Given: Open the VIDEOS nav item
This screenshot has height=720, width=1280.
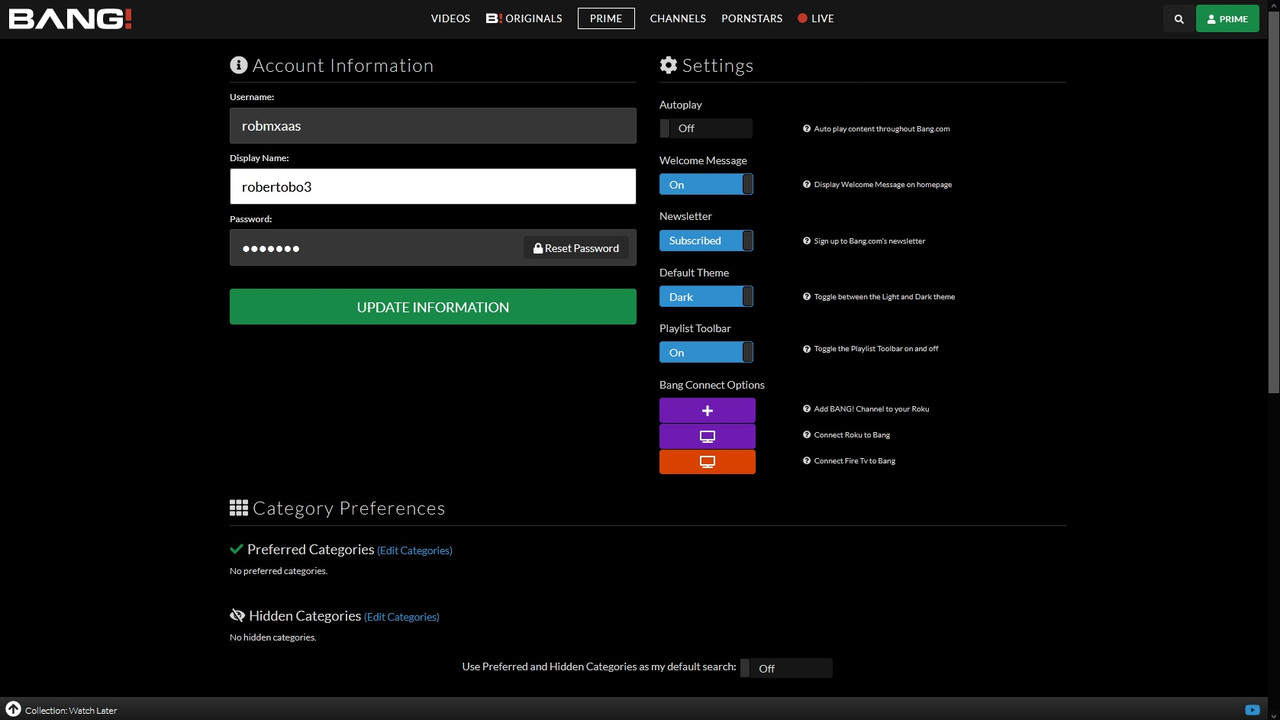Looking at the screenshot, I should pyautogui.click(x=450, y=19).
